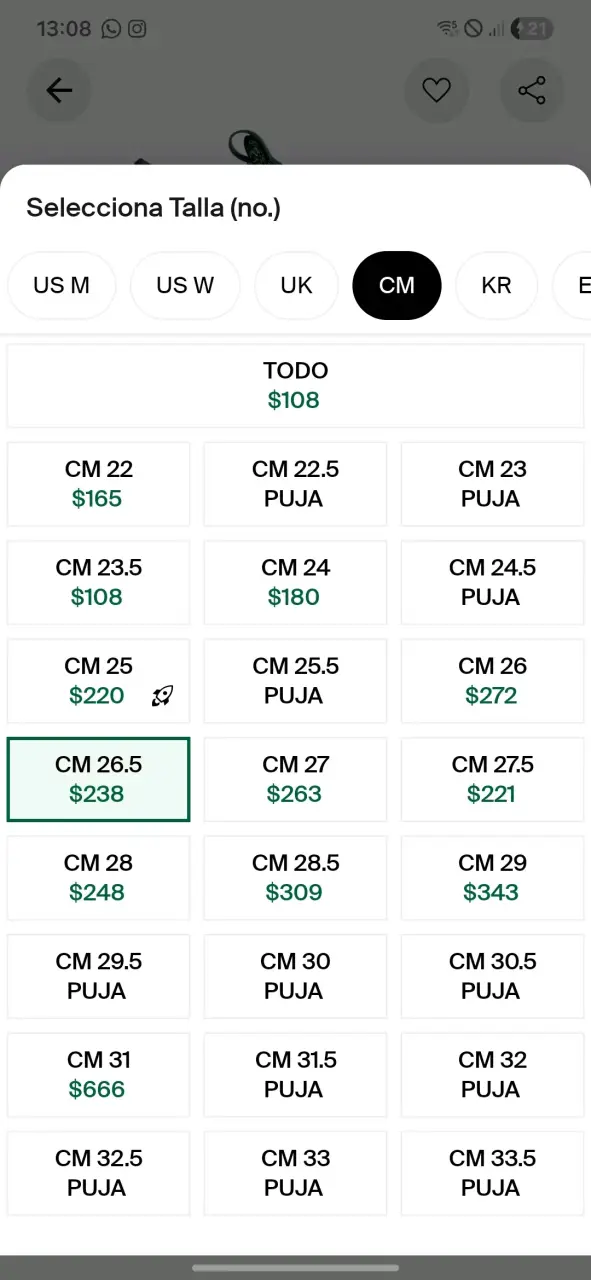The image size is (591, 1280).
Task: Click the rocket icon on CM 25
Action: tap(162, 696)
